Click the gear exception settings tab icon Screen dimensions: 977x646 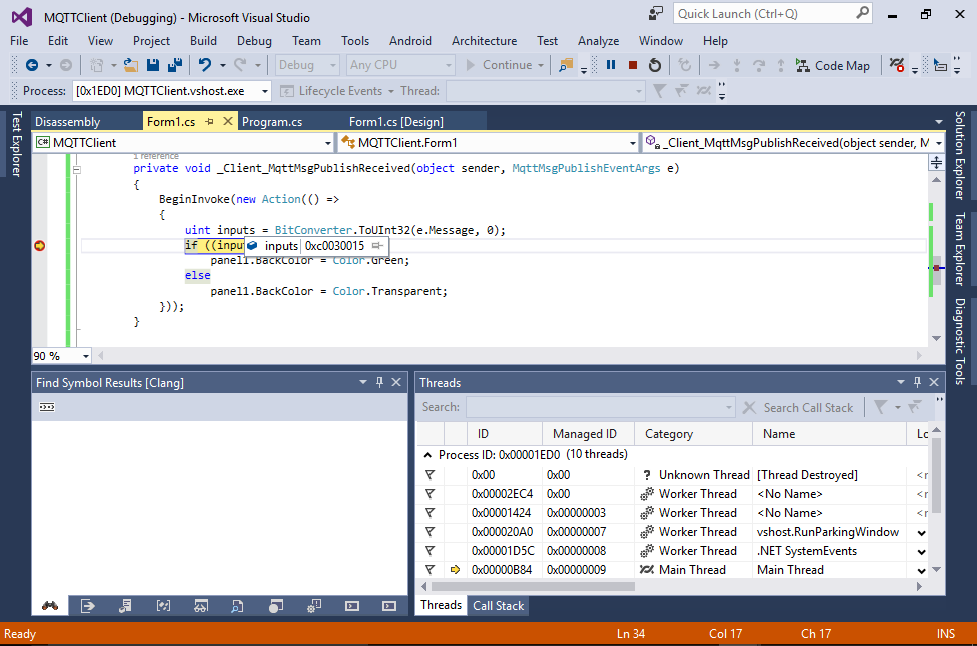point(314,606)
